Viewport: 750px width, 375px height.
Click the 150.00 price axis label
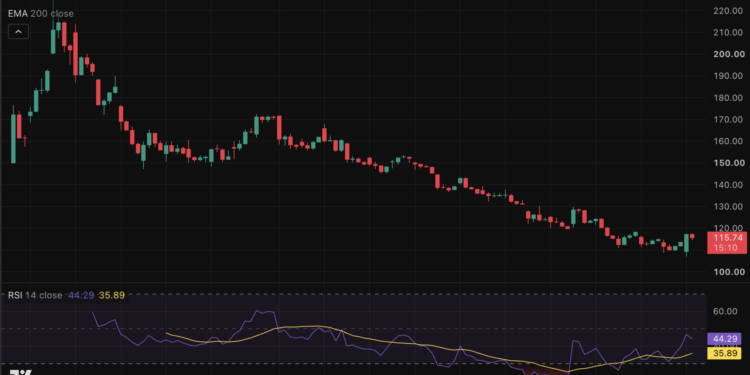coord(728,163)
